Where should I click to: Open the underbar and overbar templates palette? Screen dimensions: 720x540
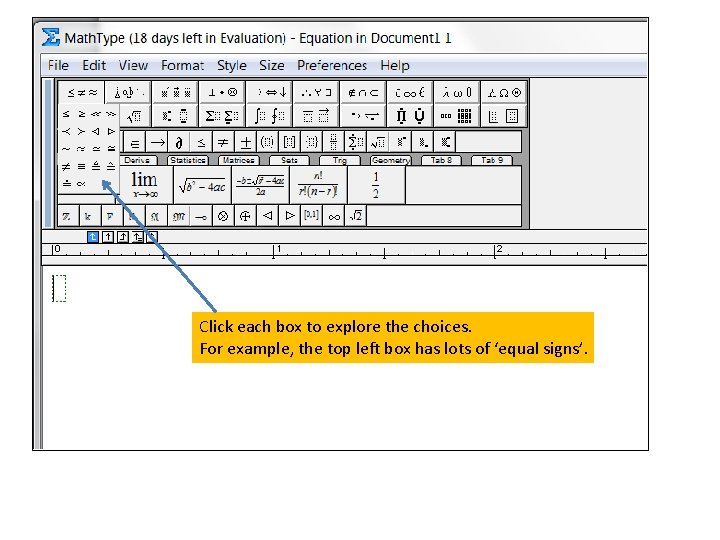pos(316,116)
